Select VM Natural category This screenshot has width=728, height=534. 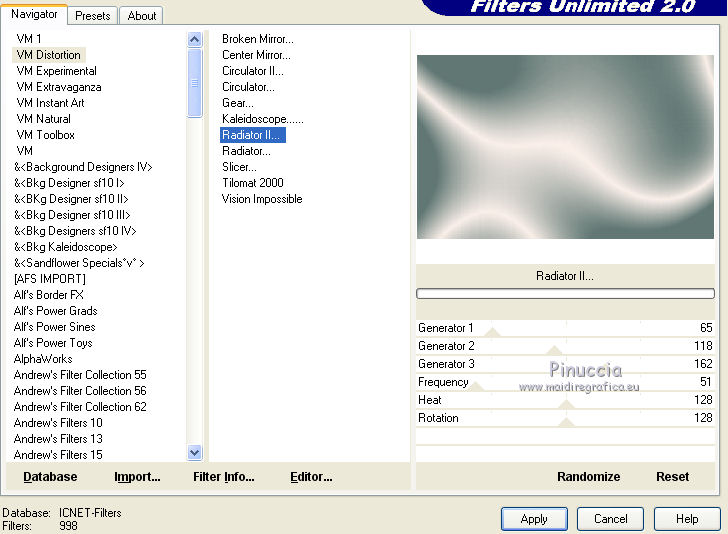(x=44, y=119)
